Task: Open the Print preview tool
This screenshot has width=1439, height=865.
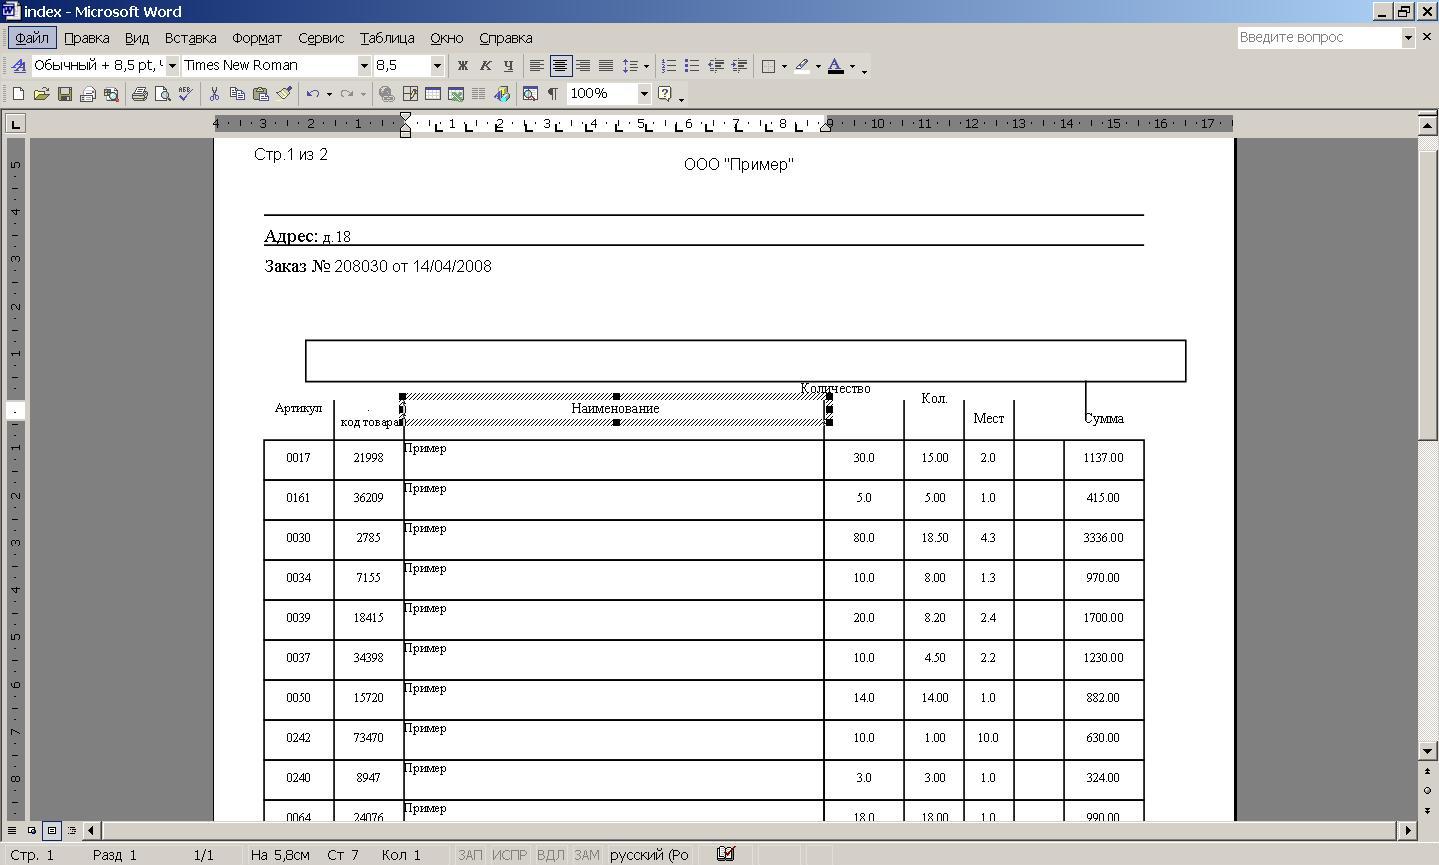Action: (162, 94)
